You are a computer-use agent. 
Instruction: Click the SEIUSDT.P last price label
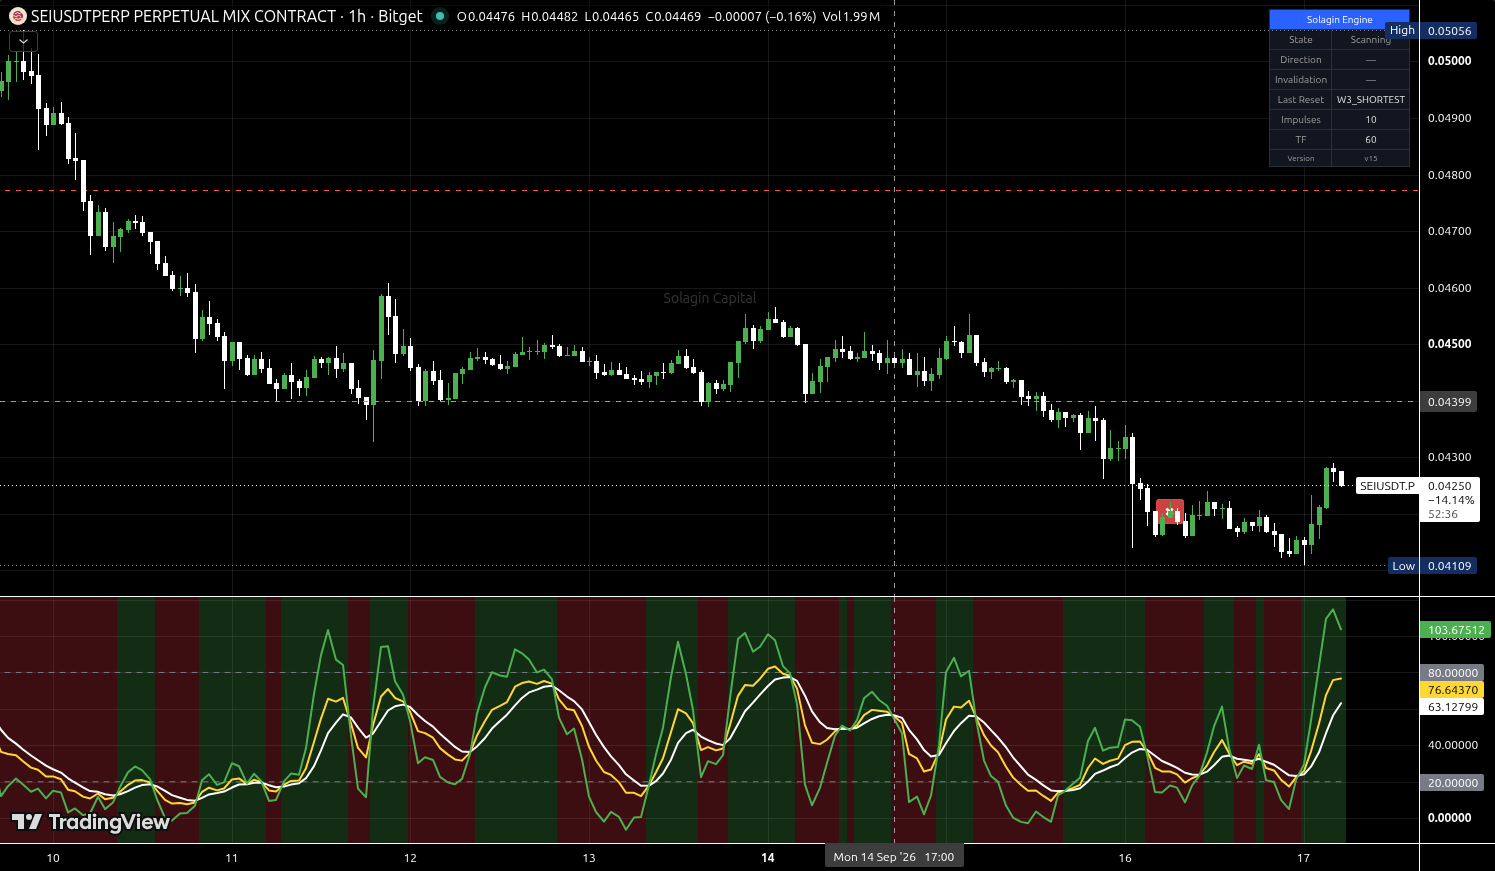click(x=1387, y=486)
